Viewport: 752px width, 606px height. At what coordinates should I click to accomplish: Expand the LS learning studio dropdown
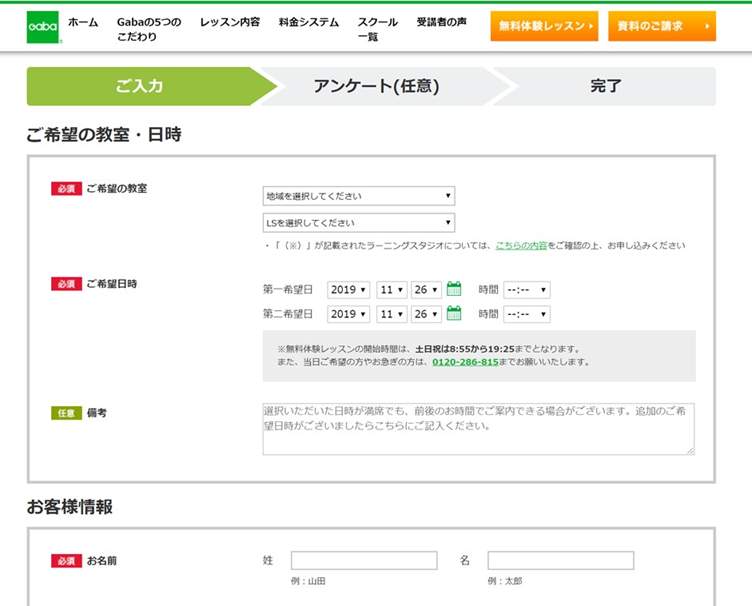[358, 223]
